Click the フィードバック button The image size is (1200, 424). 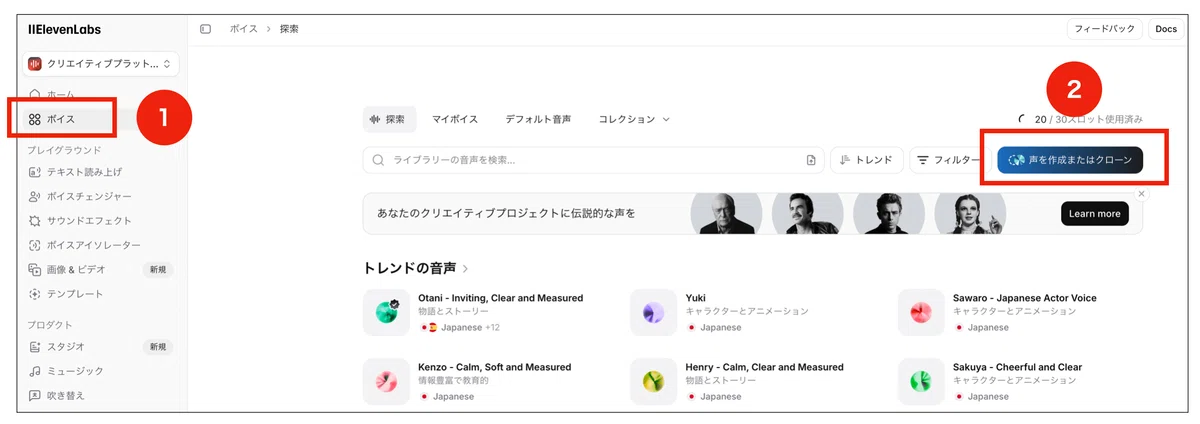click(1105, 29)
